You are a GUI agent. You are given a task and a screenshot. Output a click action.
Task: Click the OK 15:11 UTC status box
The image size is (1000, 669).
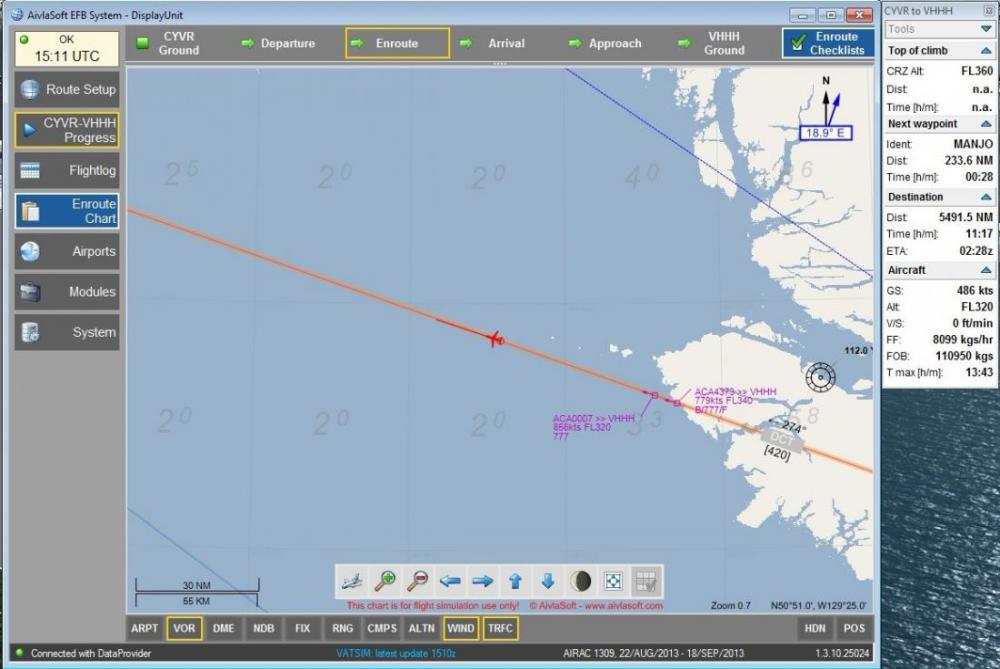[67, 48]
